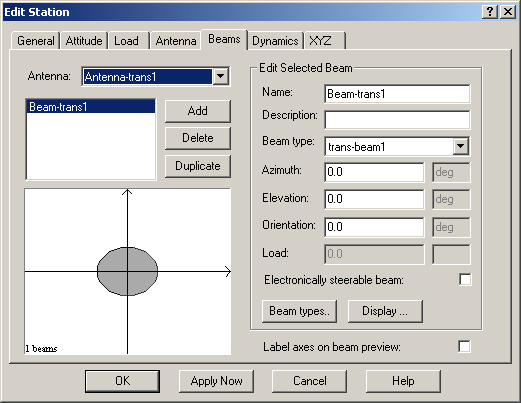Viewport: 521px width, 403px height.
Task: Confirm with the OK button
Action: [122, 381]
